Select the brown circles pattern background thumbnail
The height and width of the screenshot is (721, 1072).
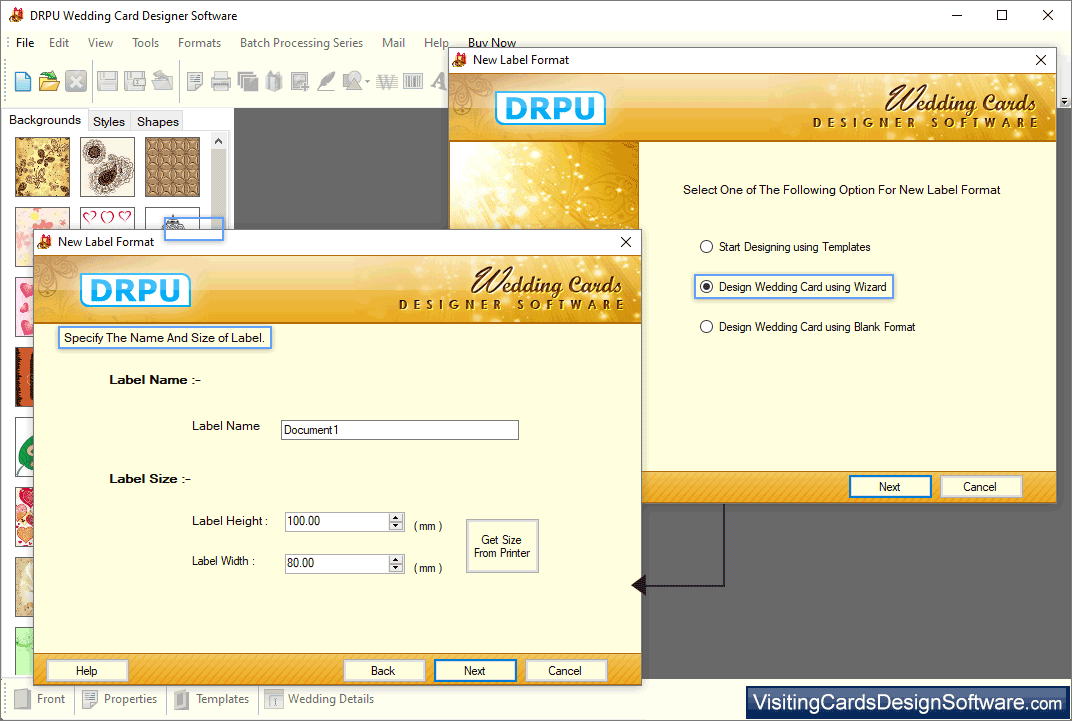click(x=172, y=167)
